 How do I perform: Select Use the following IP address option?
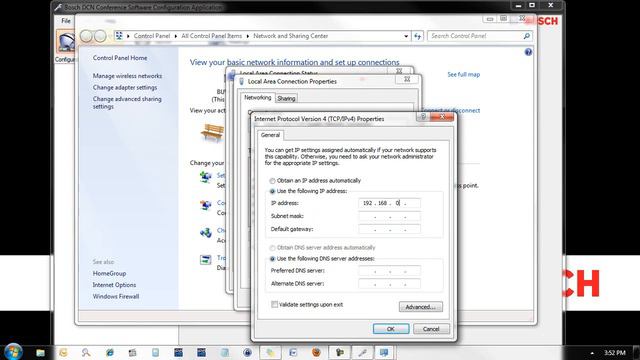(272, 191)
